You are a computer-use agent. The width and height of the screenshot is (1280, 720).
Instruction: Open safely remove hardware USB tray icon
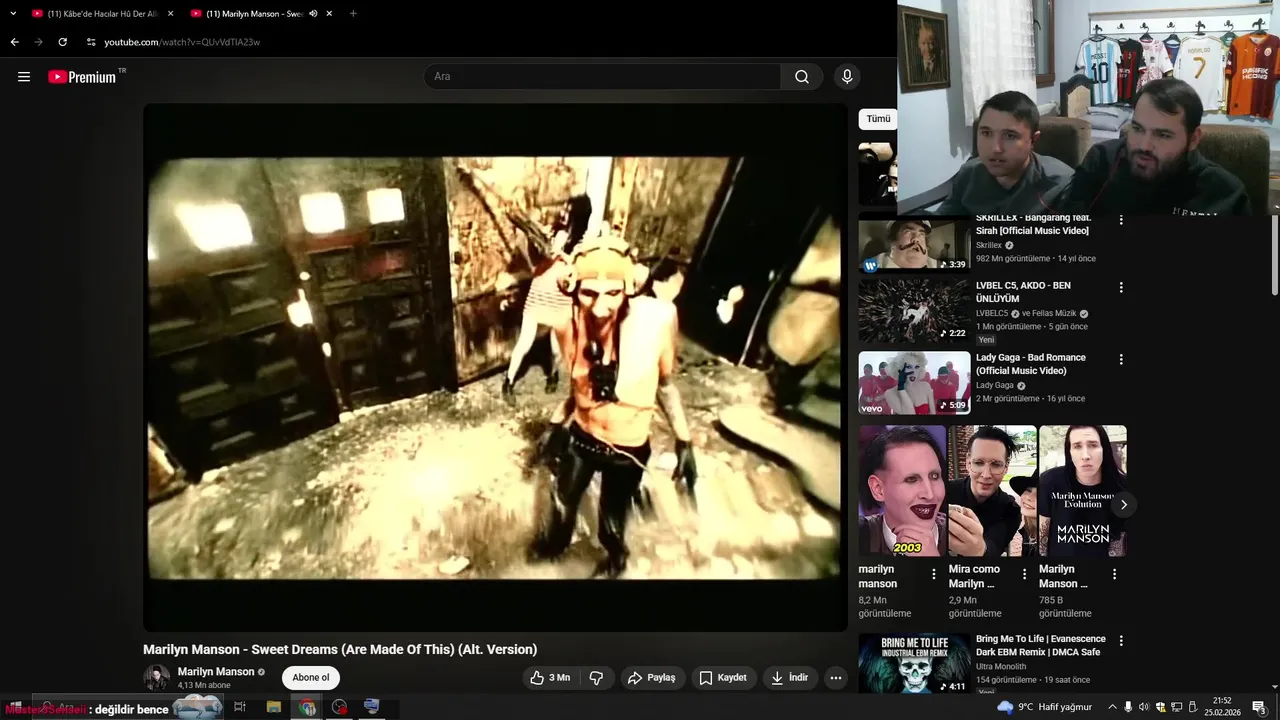[x=1192, y=707]
